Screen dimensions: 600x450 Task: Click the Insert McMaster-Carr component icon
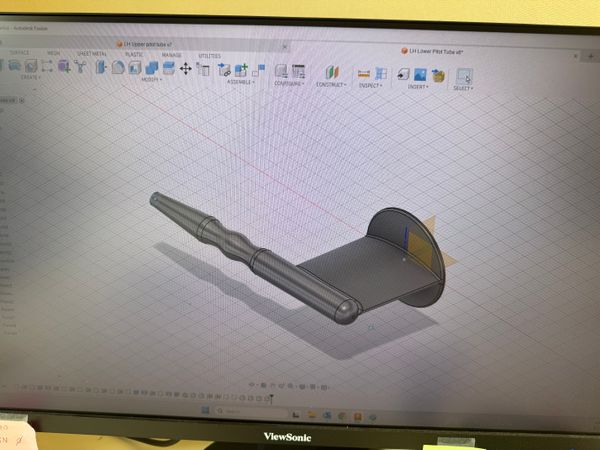[438, 75]
